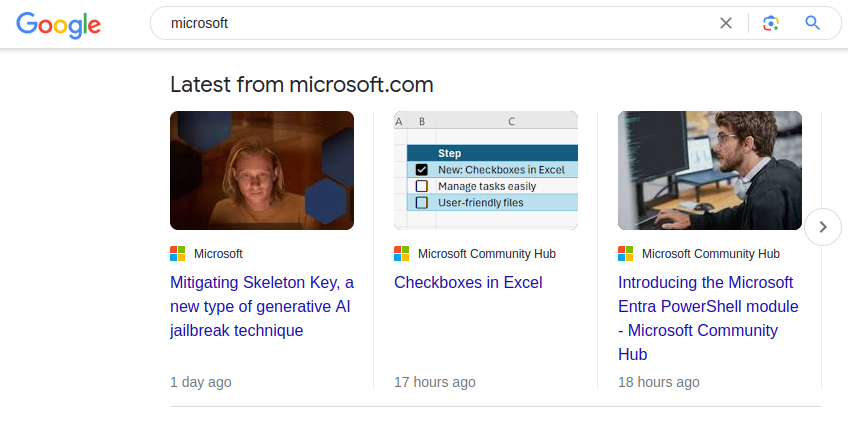Click Microsoft logo icon on Entra PowerShell card
Viewport: 848px width, 445px height.
(x=626, y=254)
